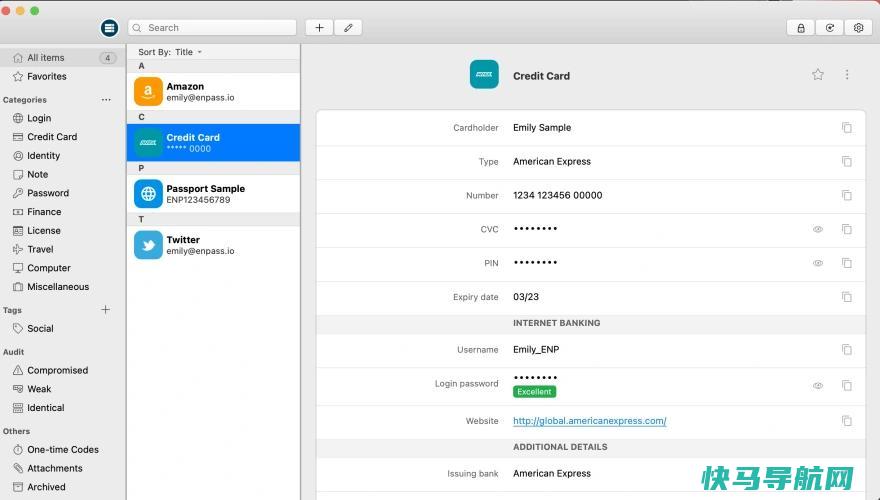Copy the Website URL
Image resolution: width=880 pixels, height=500 pixels.
[847, 421]
